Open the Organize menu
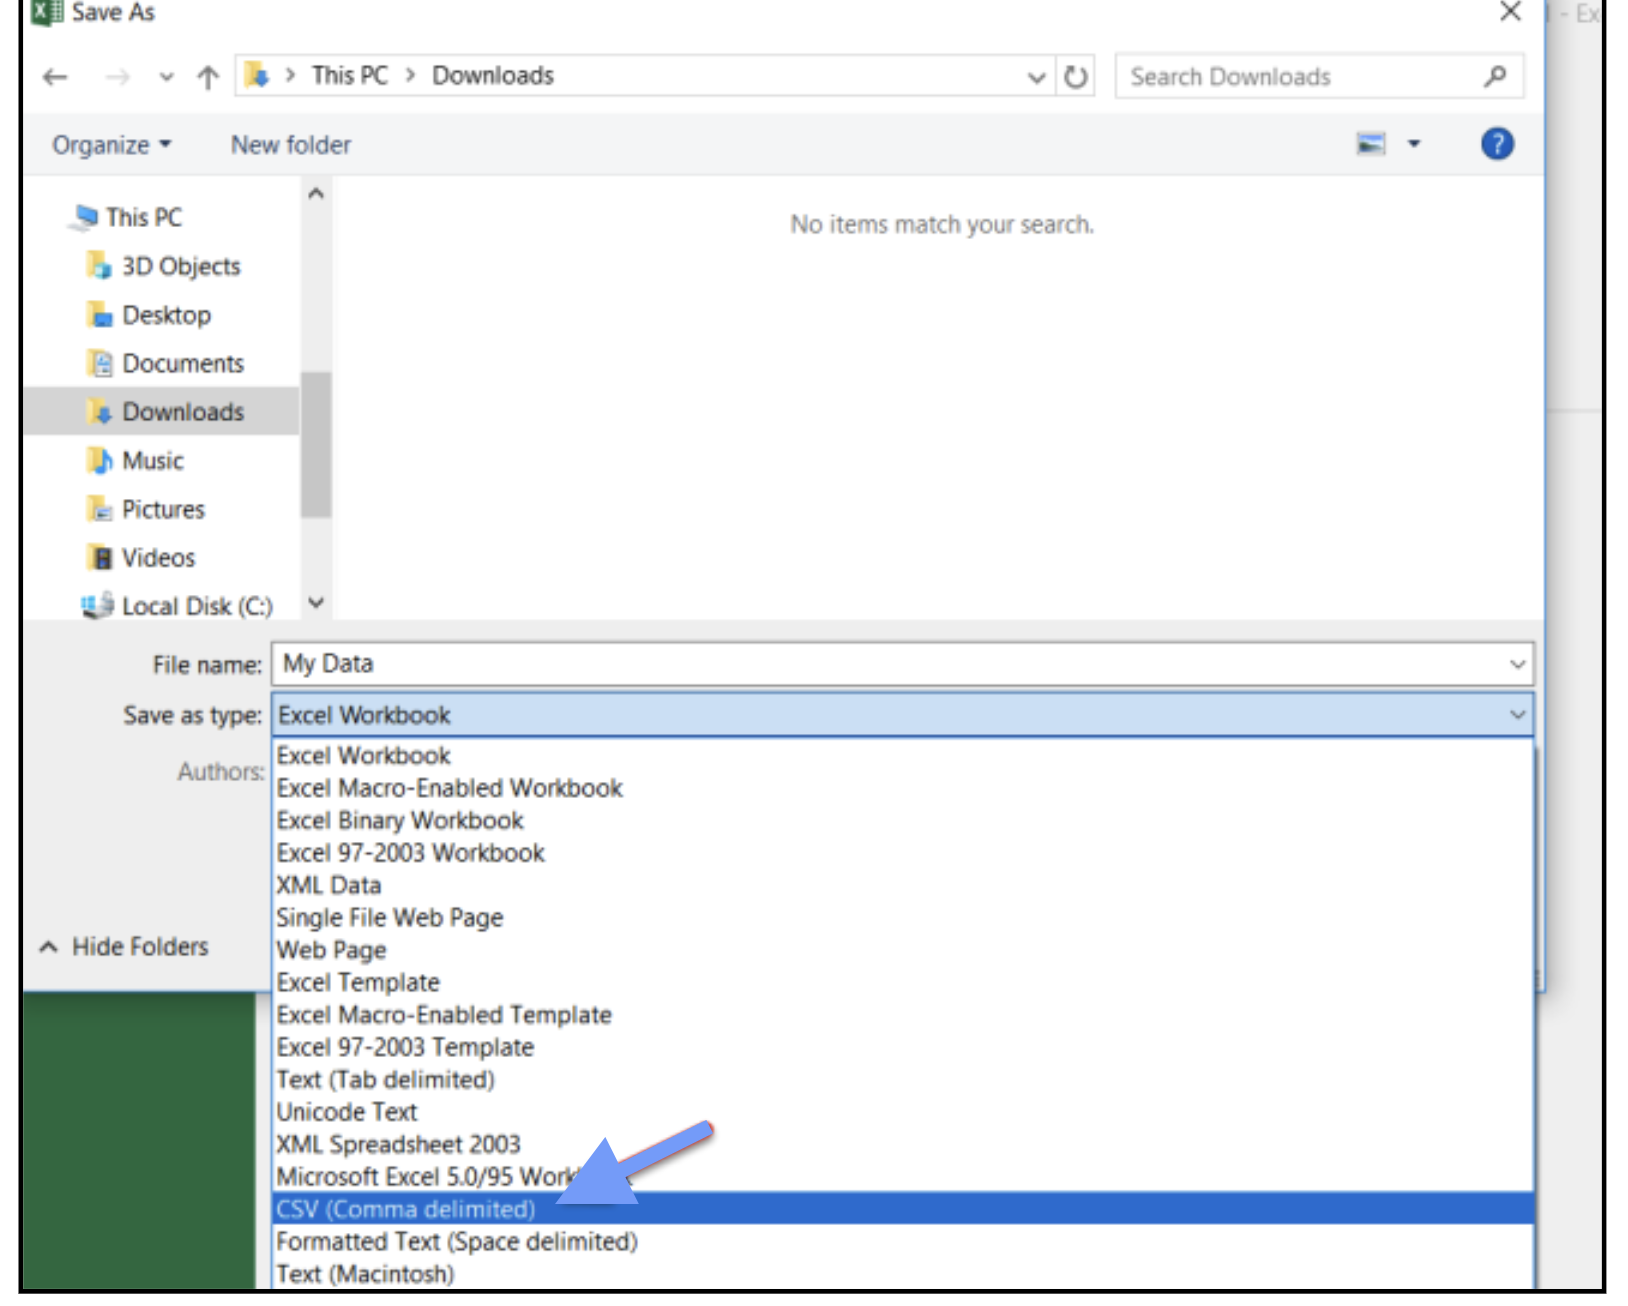Viewport: 1628px width, 1306px height. (111, 145)
